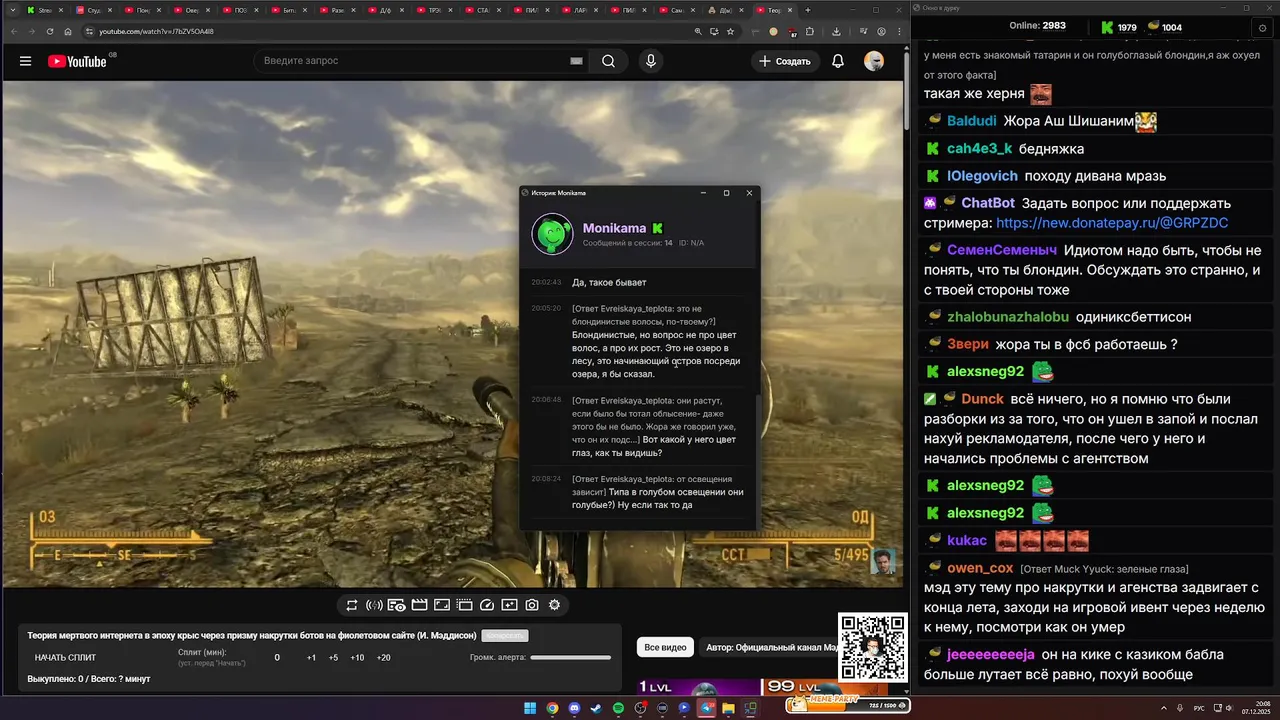
Task: Add +10 minutes to split
Action: (357, 657)
